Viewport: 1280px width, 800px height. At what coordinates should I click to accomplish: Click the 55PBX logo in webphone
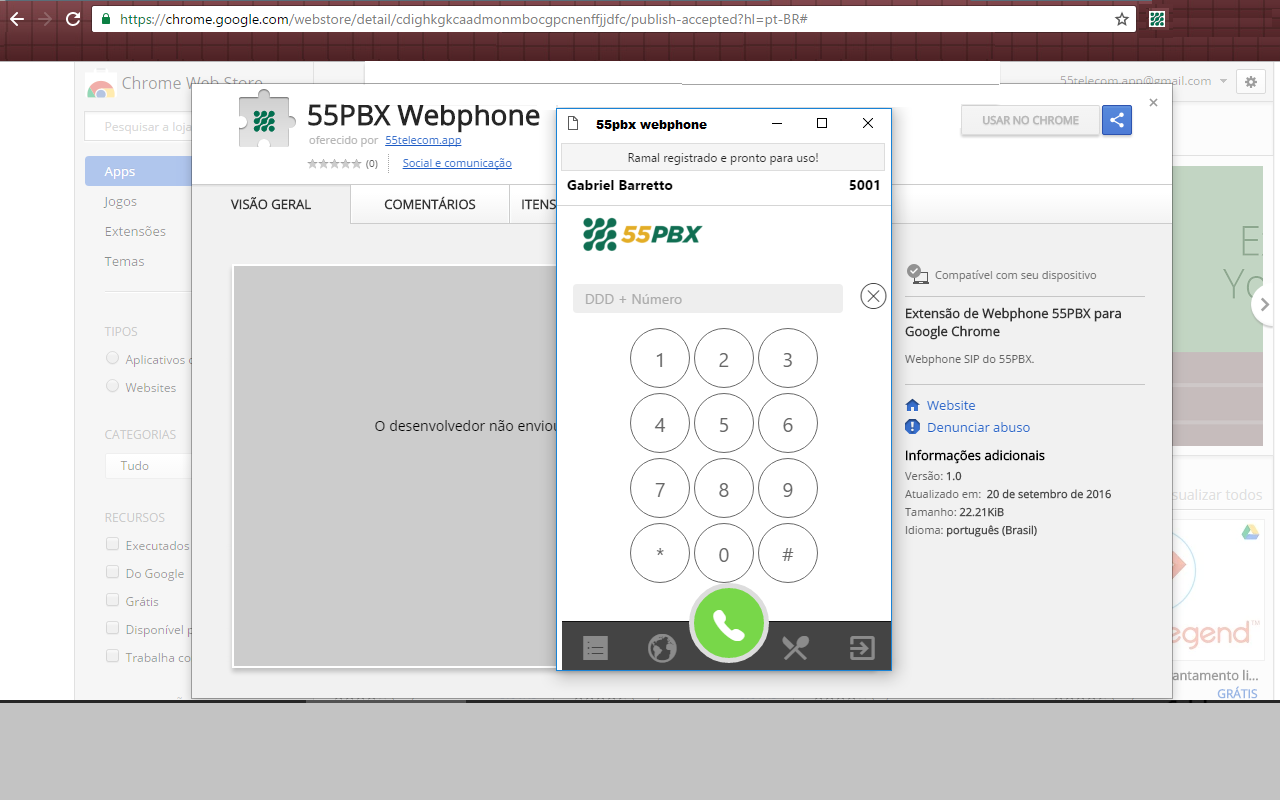(x=642, y=234)
